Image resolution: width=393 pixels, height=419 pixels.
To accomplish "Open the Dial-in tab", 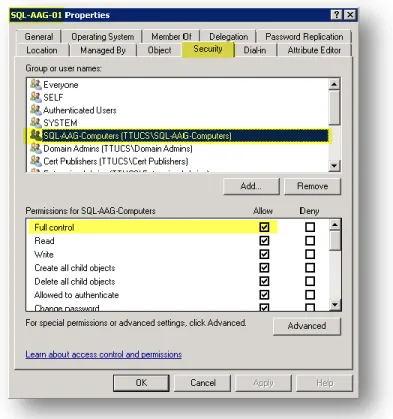I will 255,50.
